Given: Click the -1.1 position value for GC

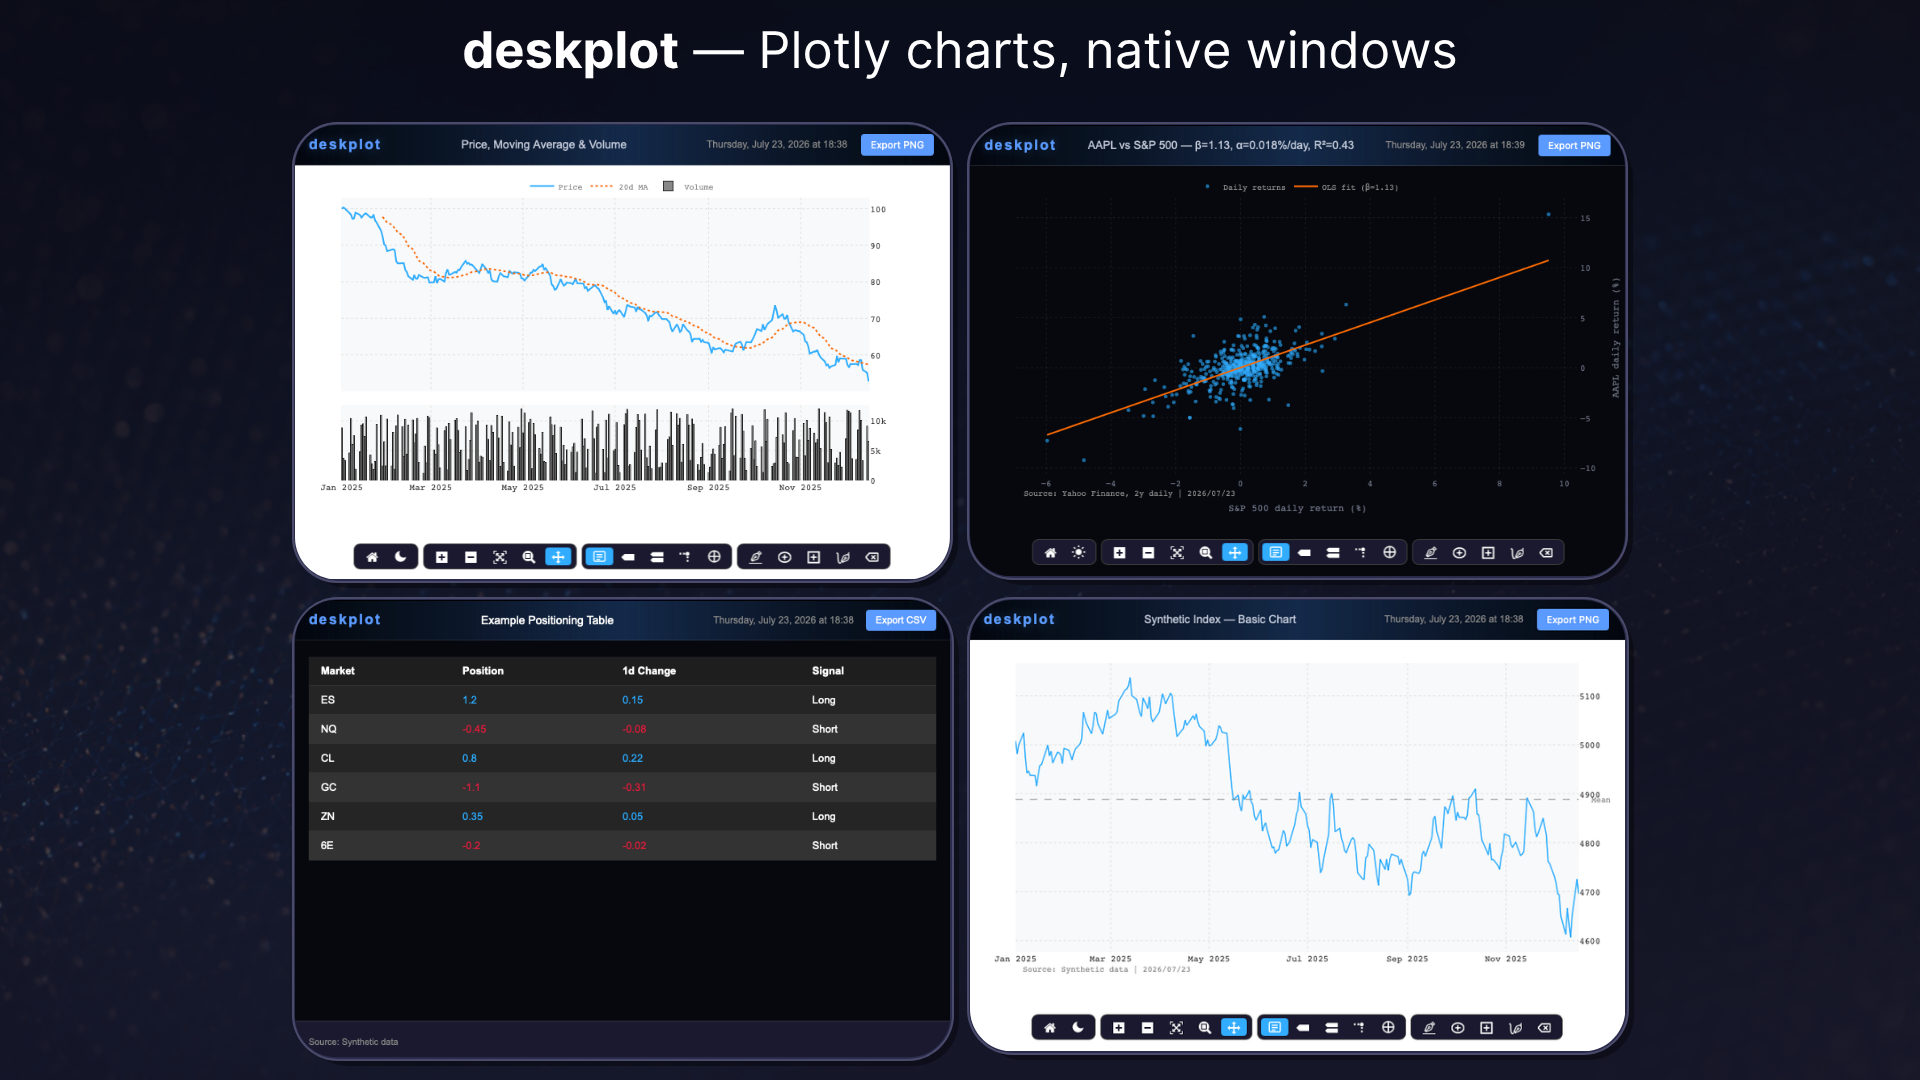Looking at the screenshot, I should pyautogui.click(x=471, y=787).
